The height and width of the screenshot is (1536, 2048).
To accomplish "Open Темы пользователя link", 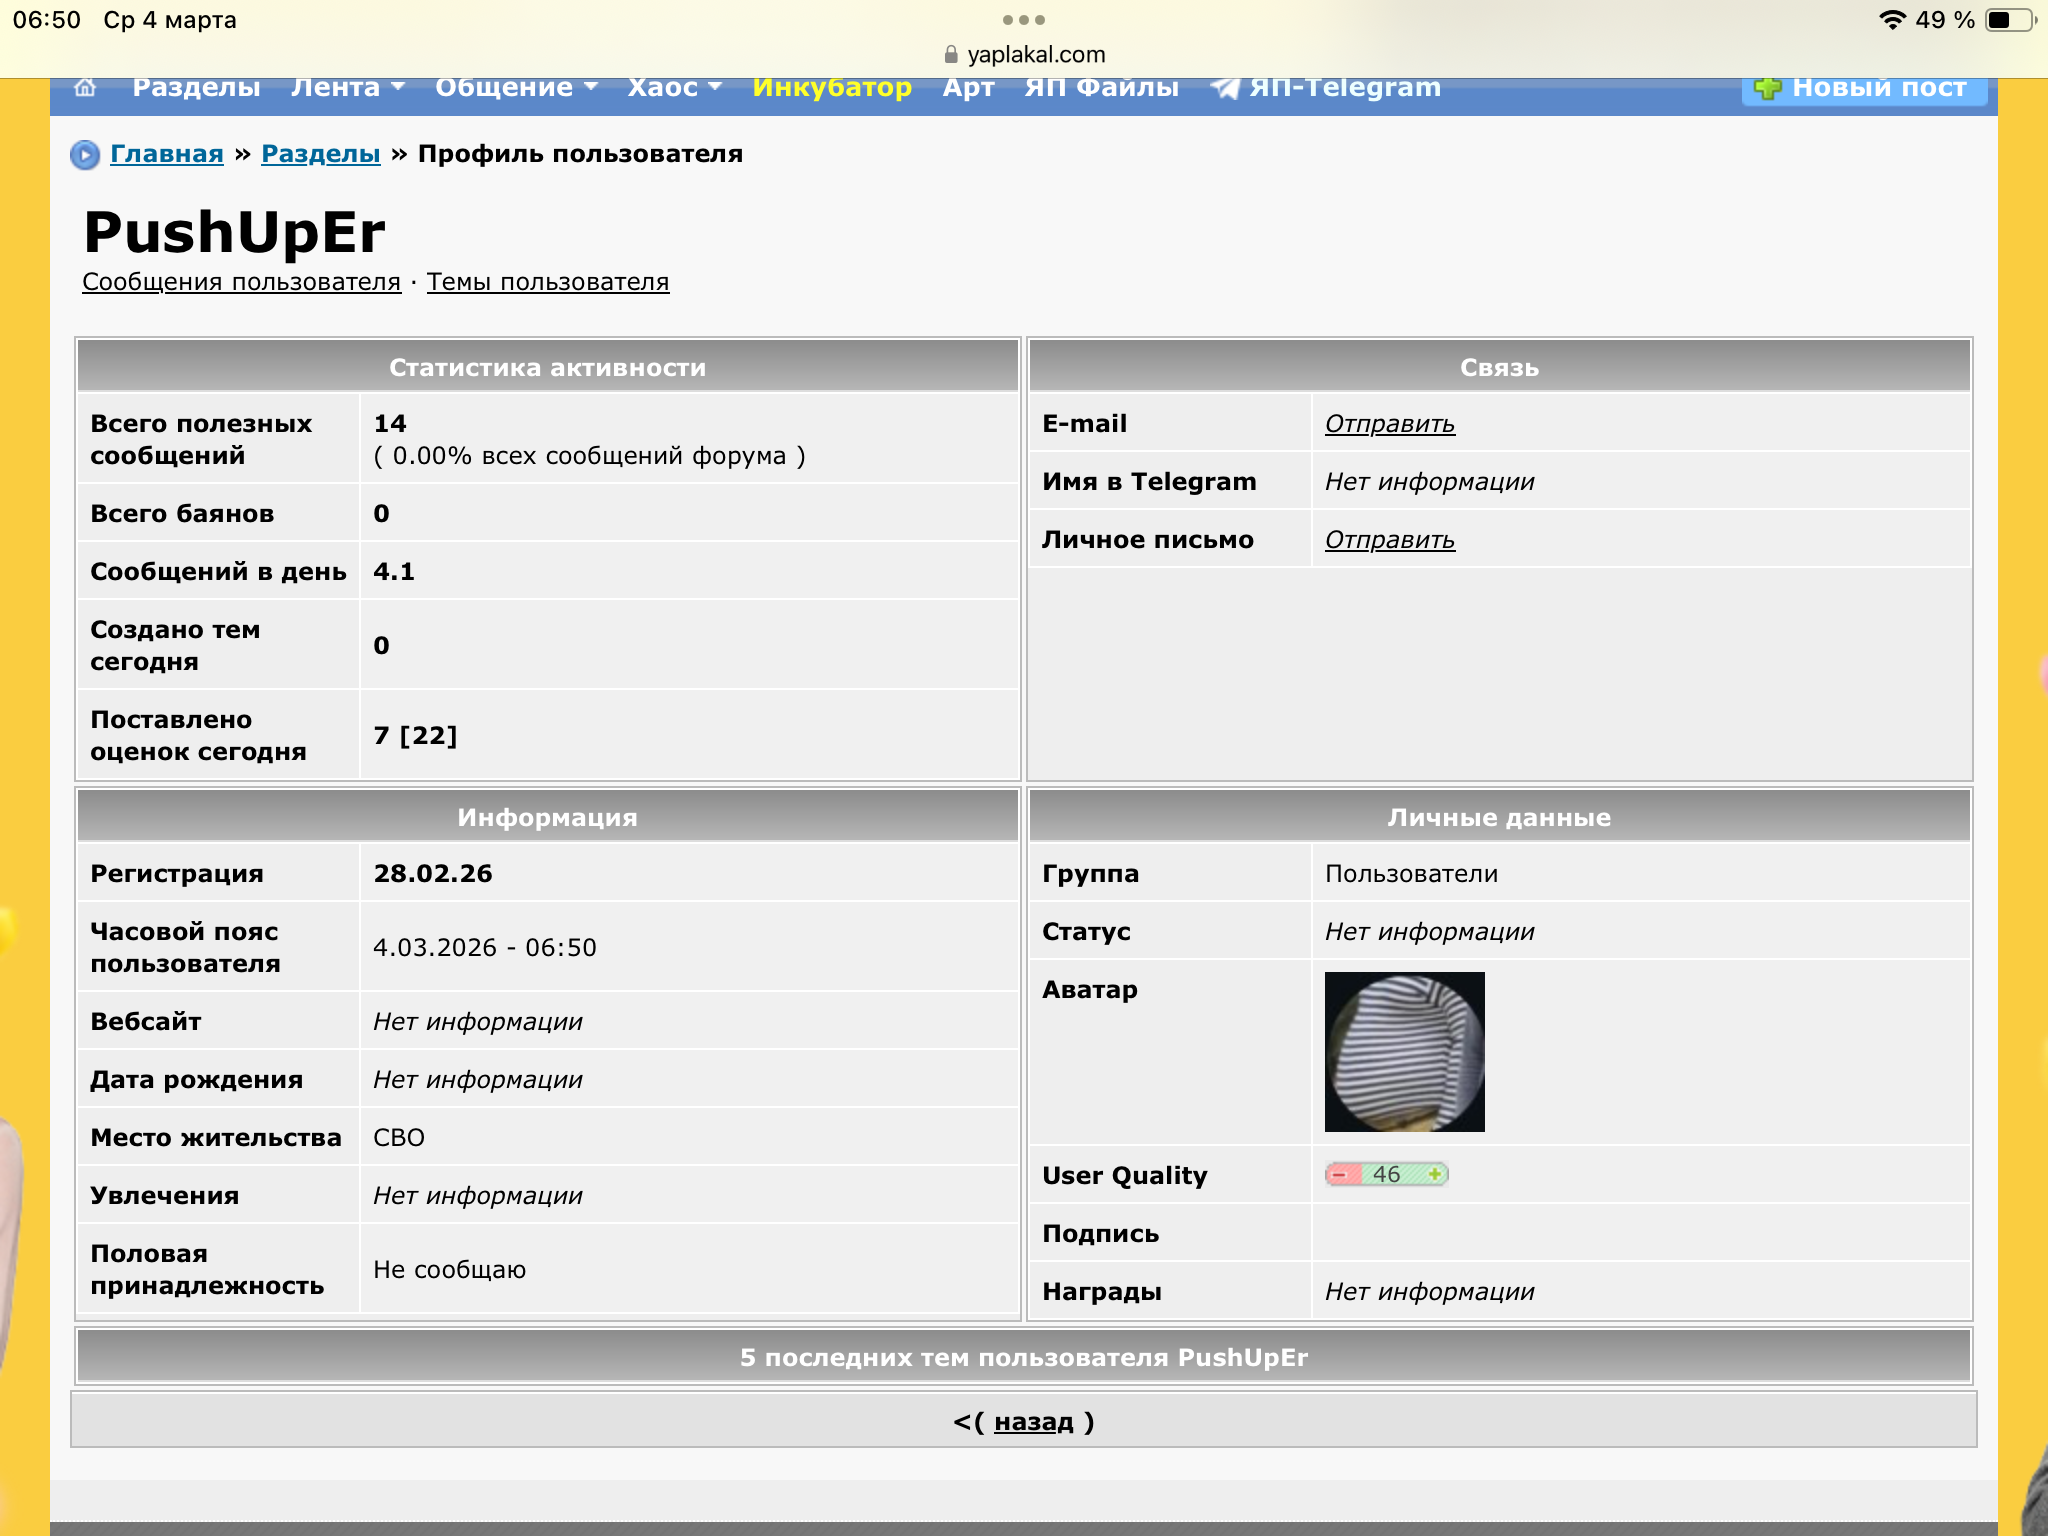I will tap(548, 282).
